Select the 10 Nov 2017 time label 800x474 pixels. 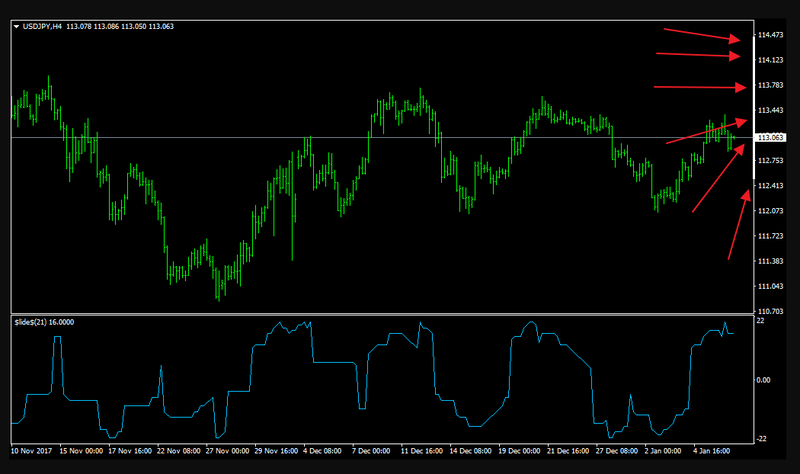coord(31,451)
